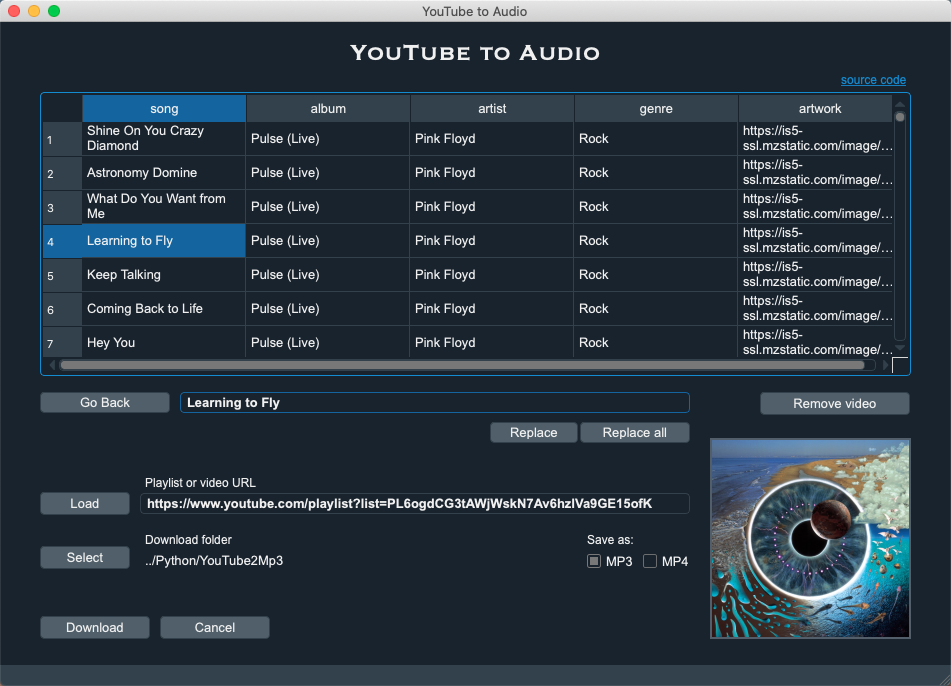Click the Select folder button

click(x=85, y=557)
